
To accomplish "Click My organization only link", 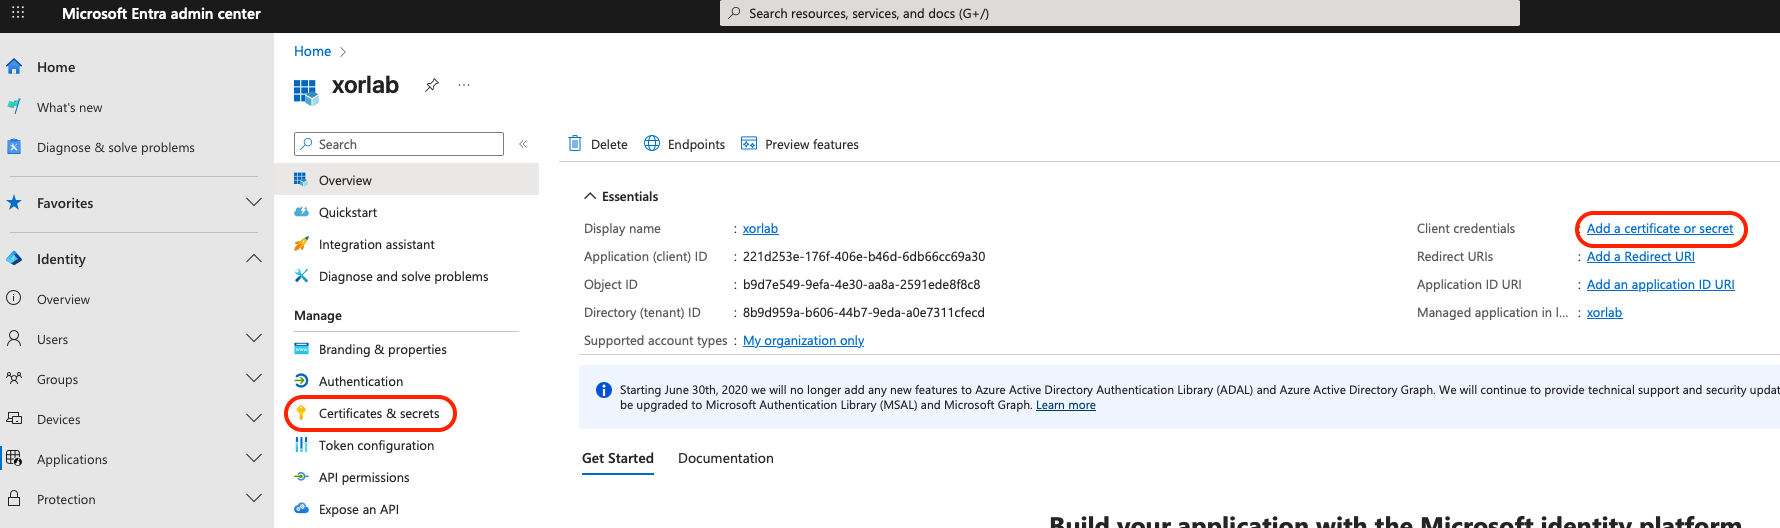I will click(x=804, y=340).
